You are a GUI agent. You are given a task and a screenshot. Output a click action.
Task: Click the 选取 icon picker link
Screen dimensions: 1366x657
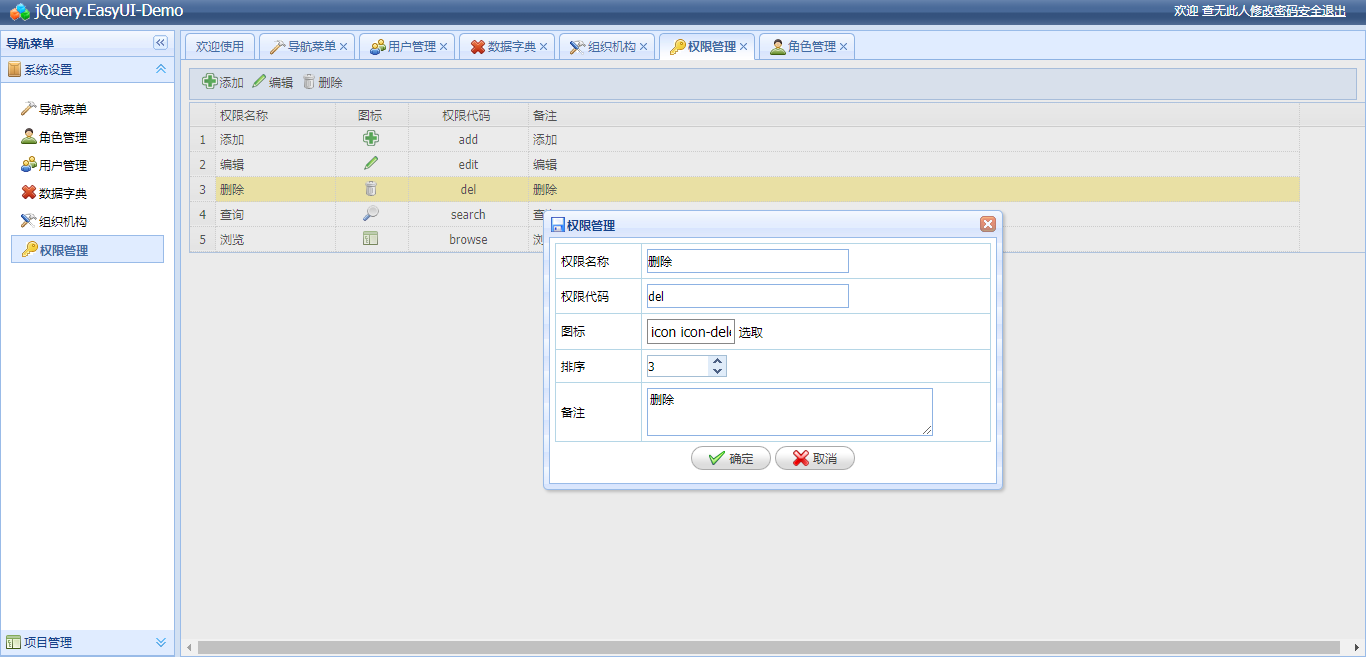[x=751, y=332]
